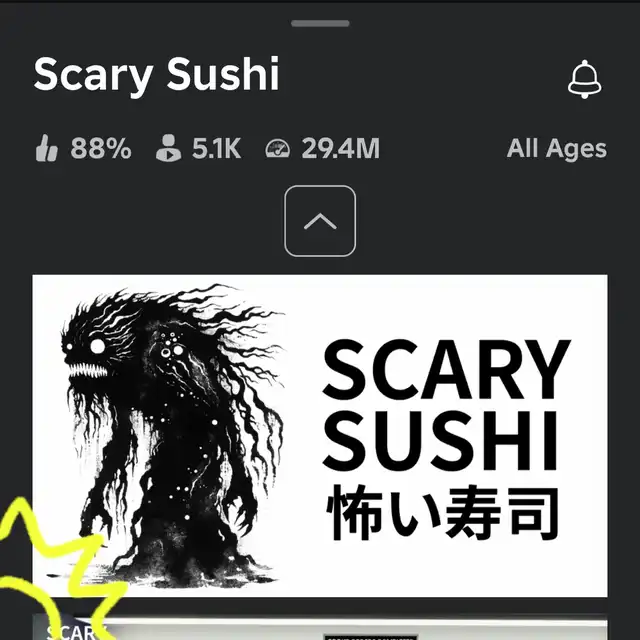640x640 pixels.
Task: Click the 29.4M visits count
Action: tap(340, 148)
